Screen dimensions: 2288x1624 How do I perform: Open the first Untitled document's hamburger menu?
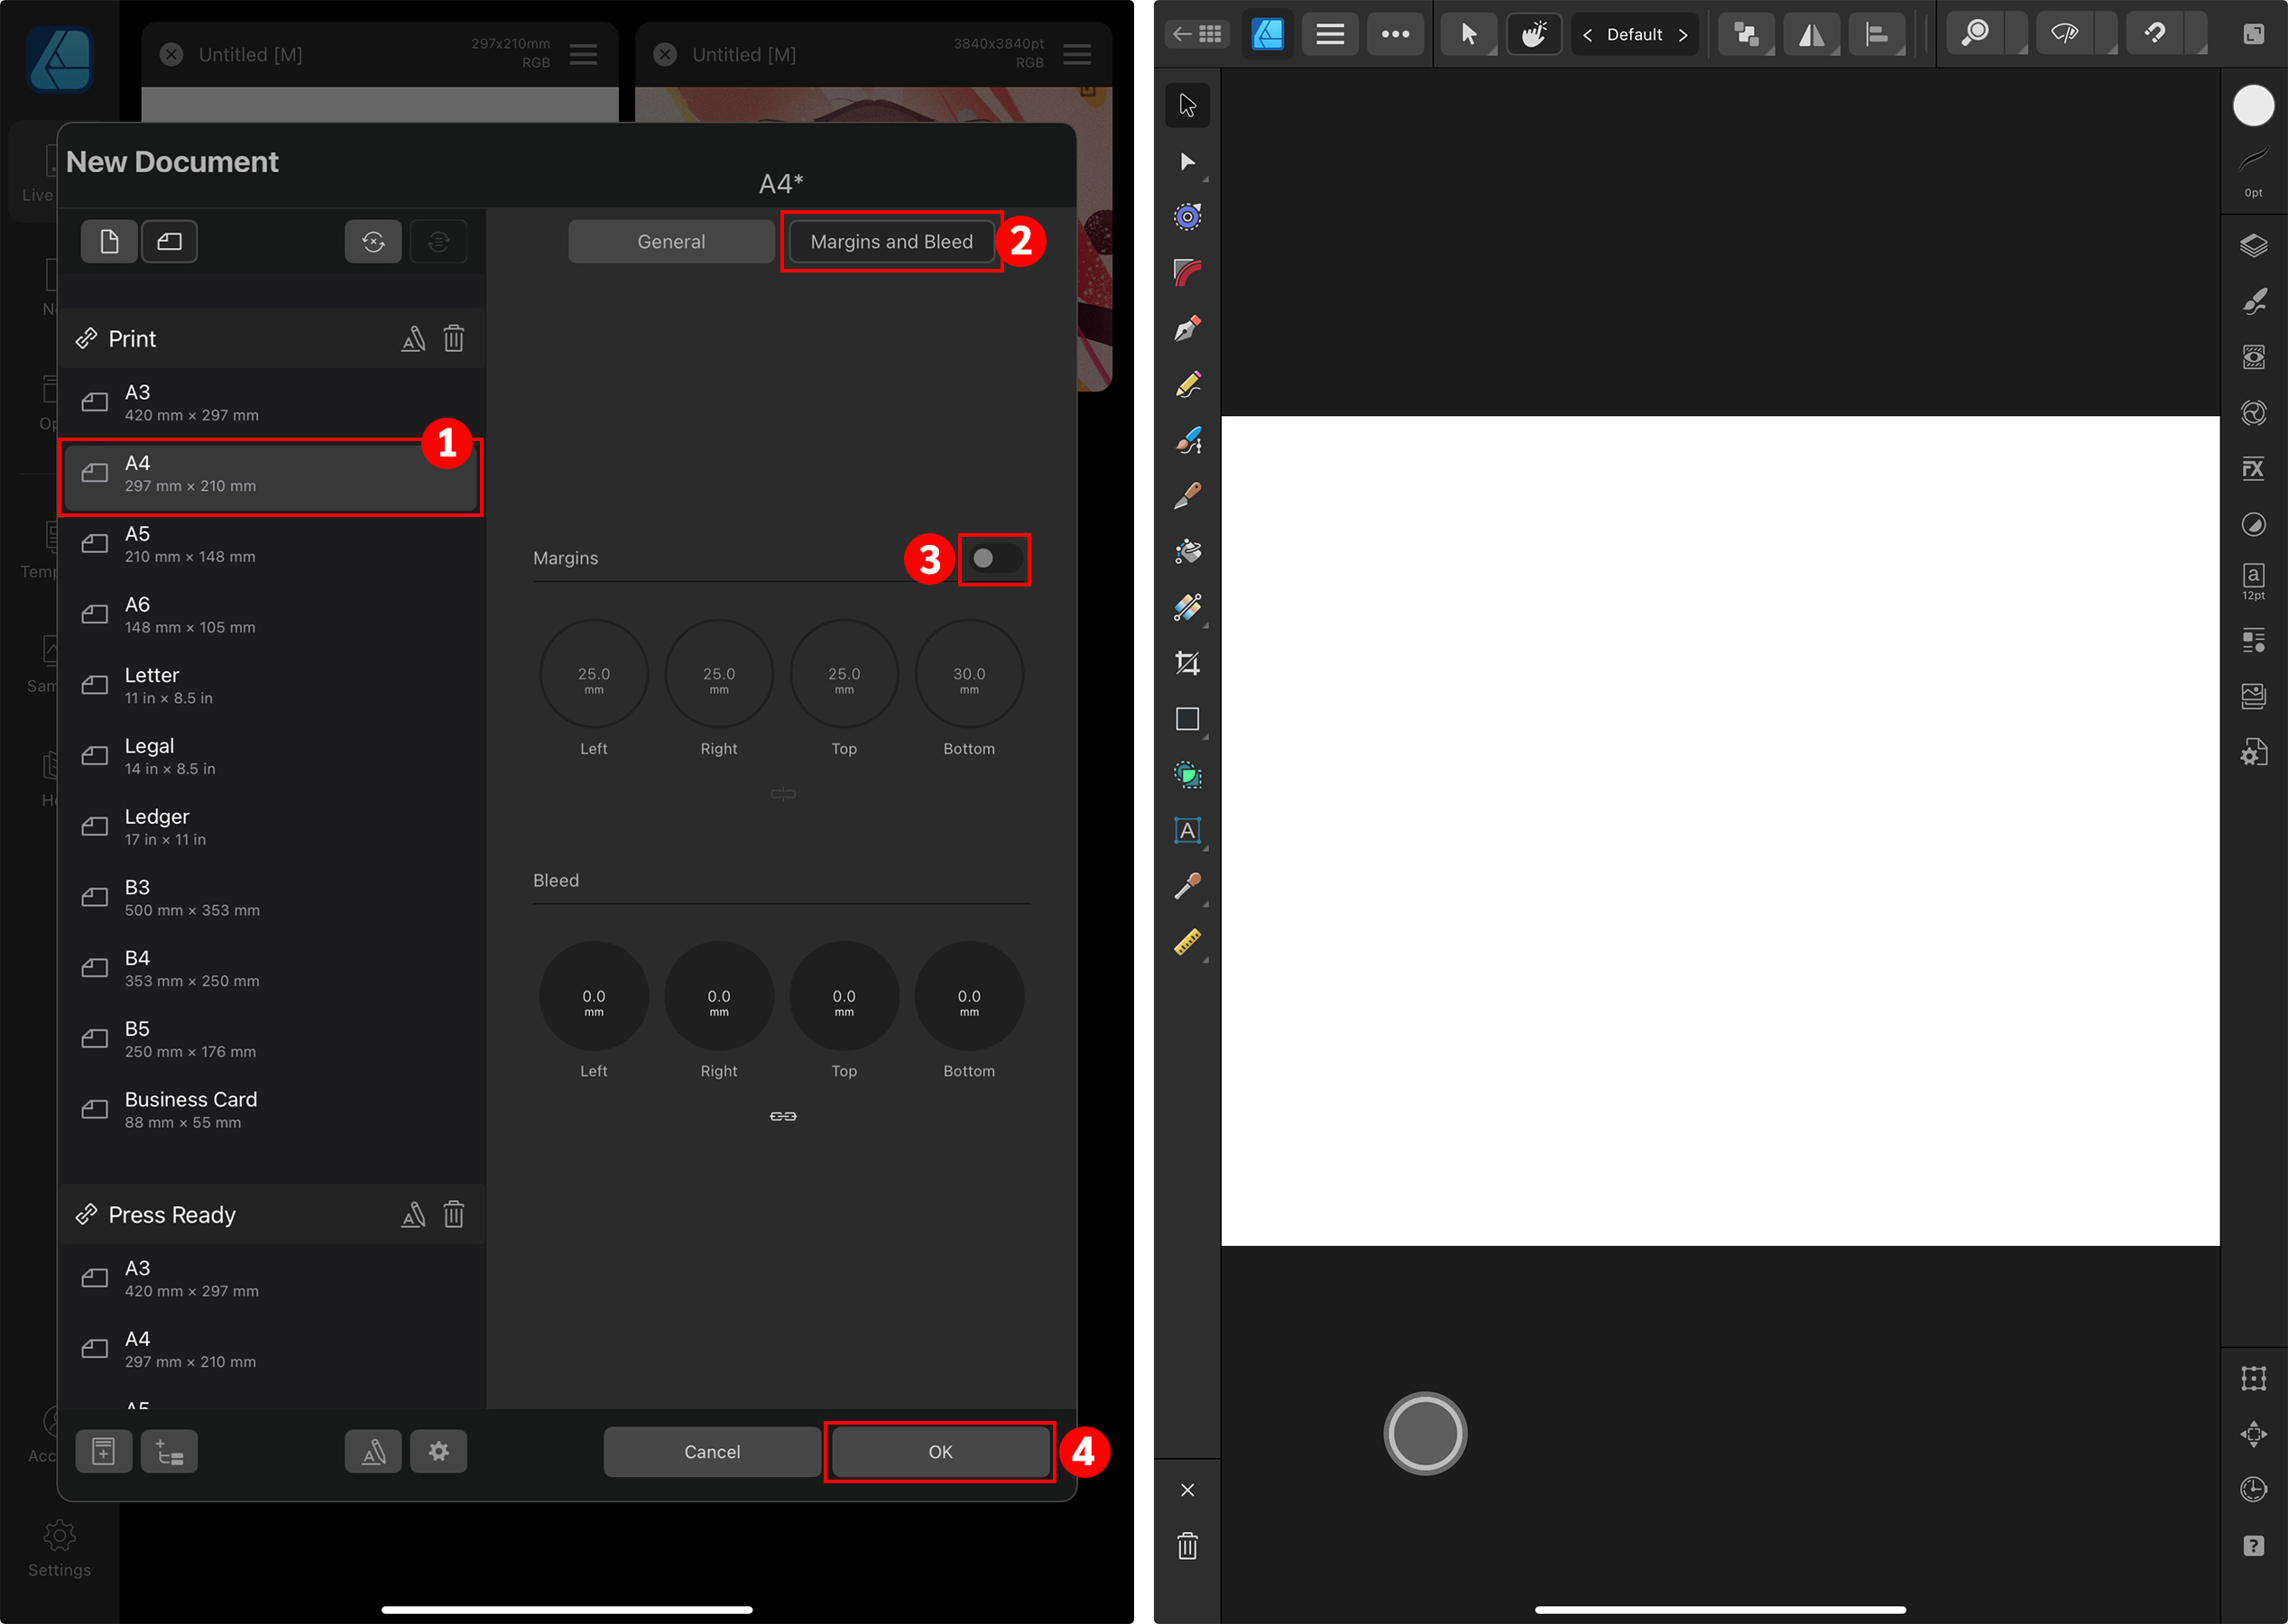pyautogui.click(x=583, y=55)
